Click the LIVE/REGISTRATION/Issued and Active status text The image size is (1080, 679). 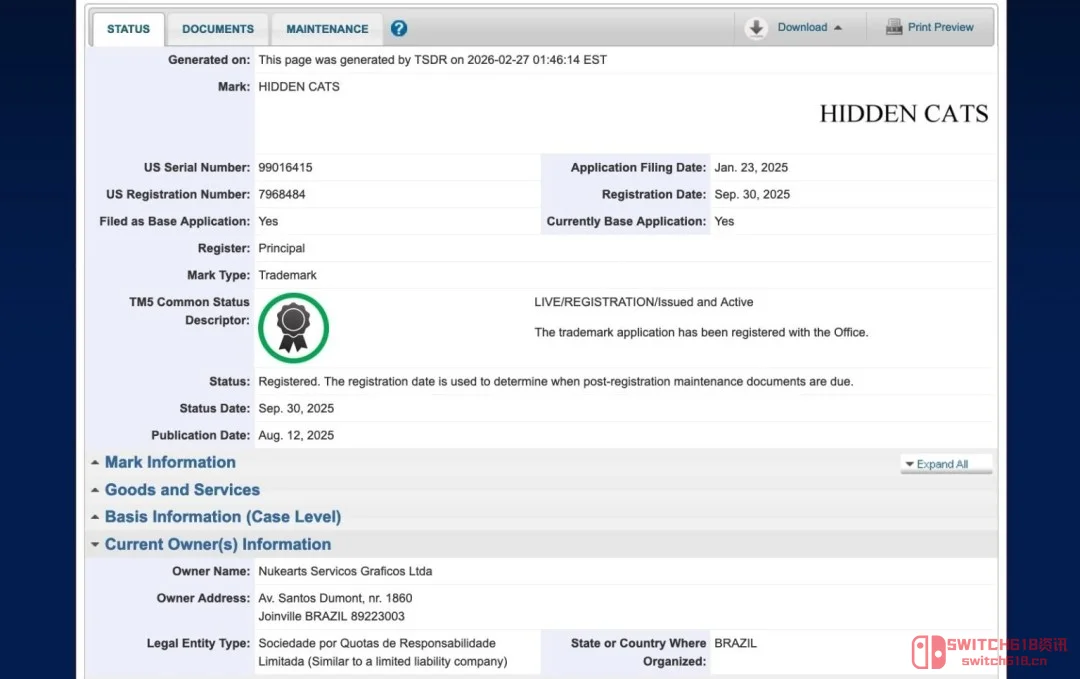[x=644, y=302]
